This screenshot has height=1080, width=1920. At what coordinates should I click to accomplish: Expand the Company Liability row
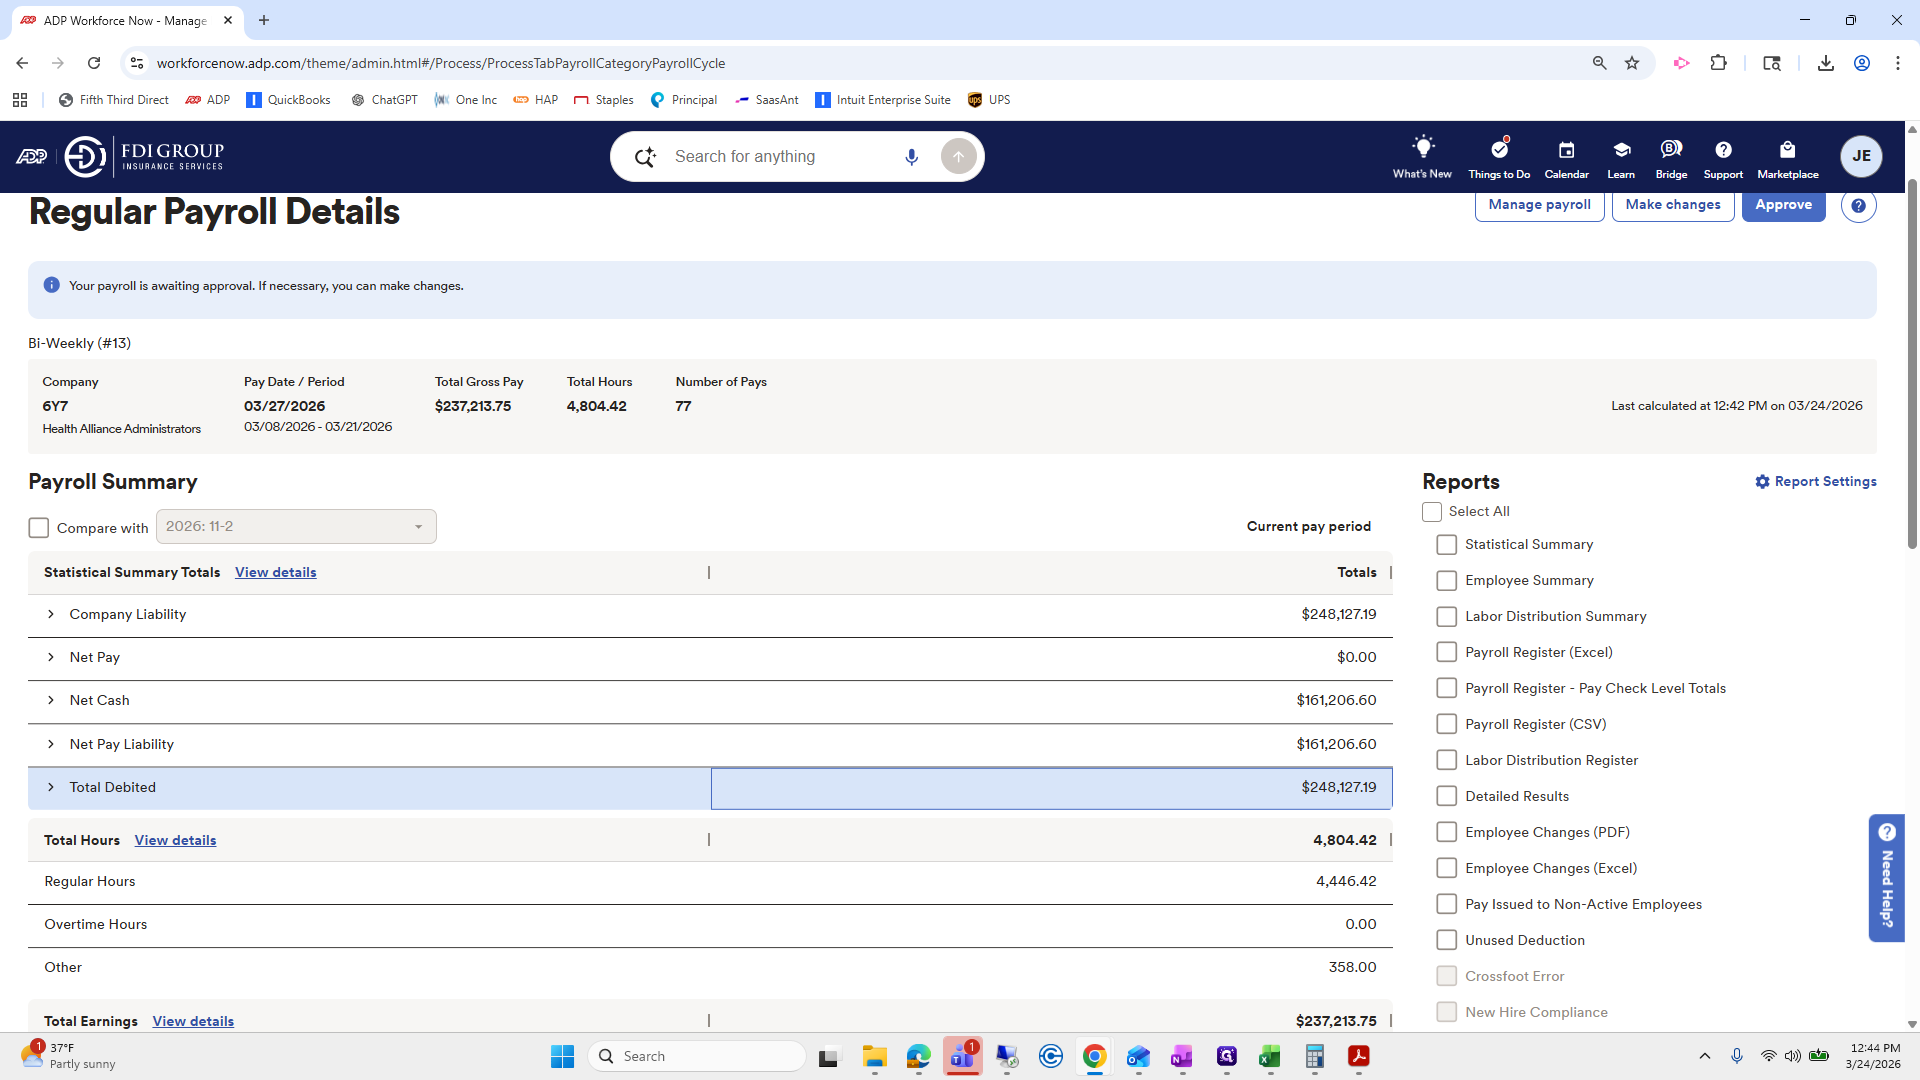point(51,615)
